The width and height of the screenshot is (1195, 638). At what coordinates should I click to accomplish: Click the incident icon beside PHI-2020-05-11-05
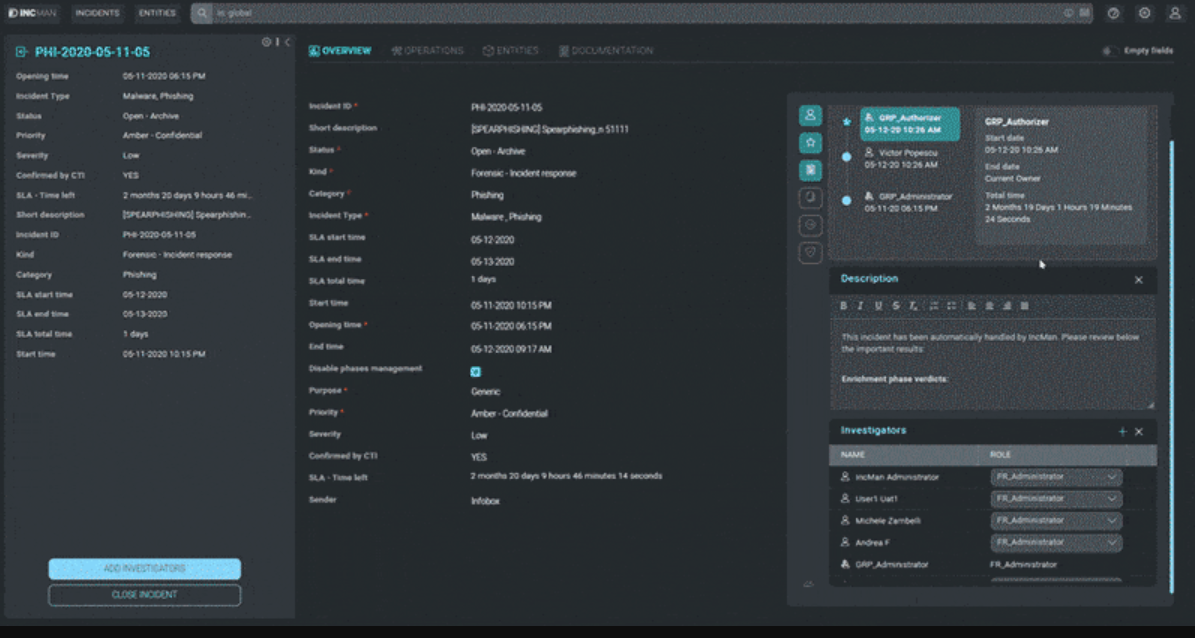(x=21, y=52)
